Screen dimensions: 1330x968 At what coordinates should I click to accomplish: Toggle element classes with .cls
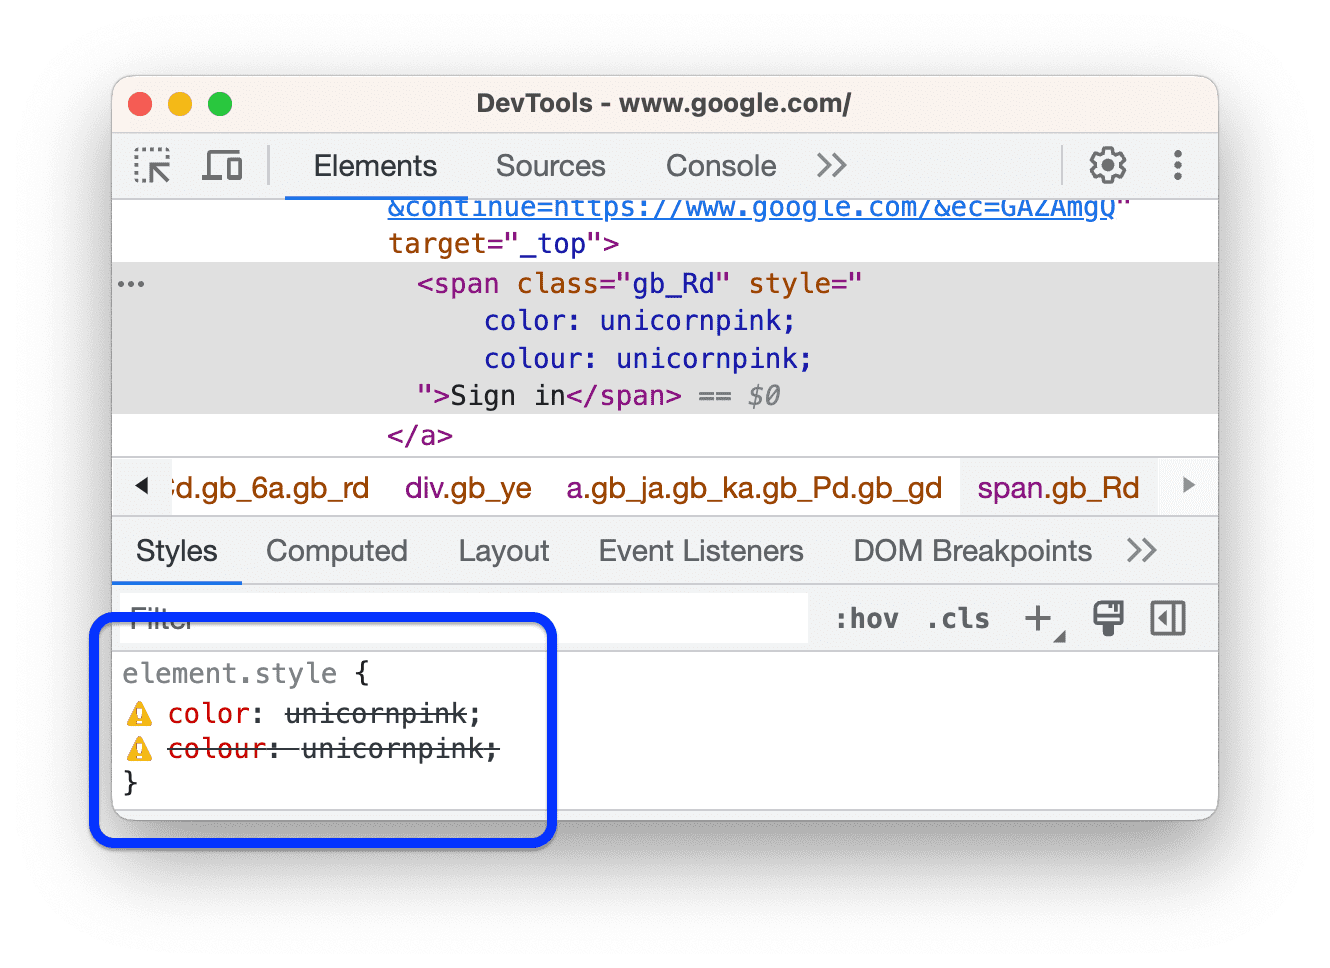pyautogui.click(x=957, y=618)
